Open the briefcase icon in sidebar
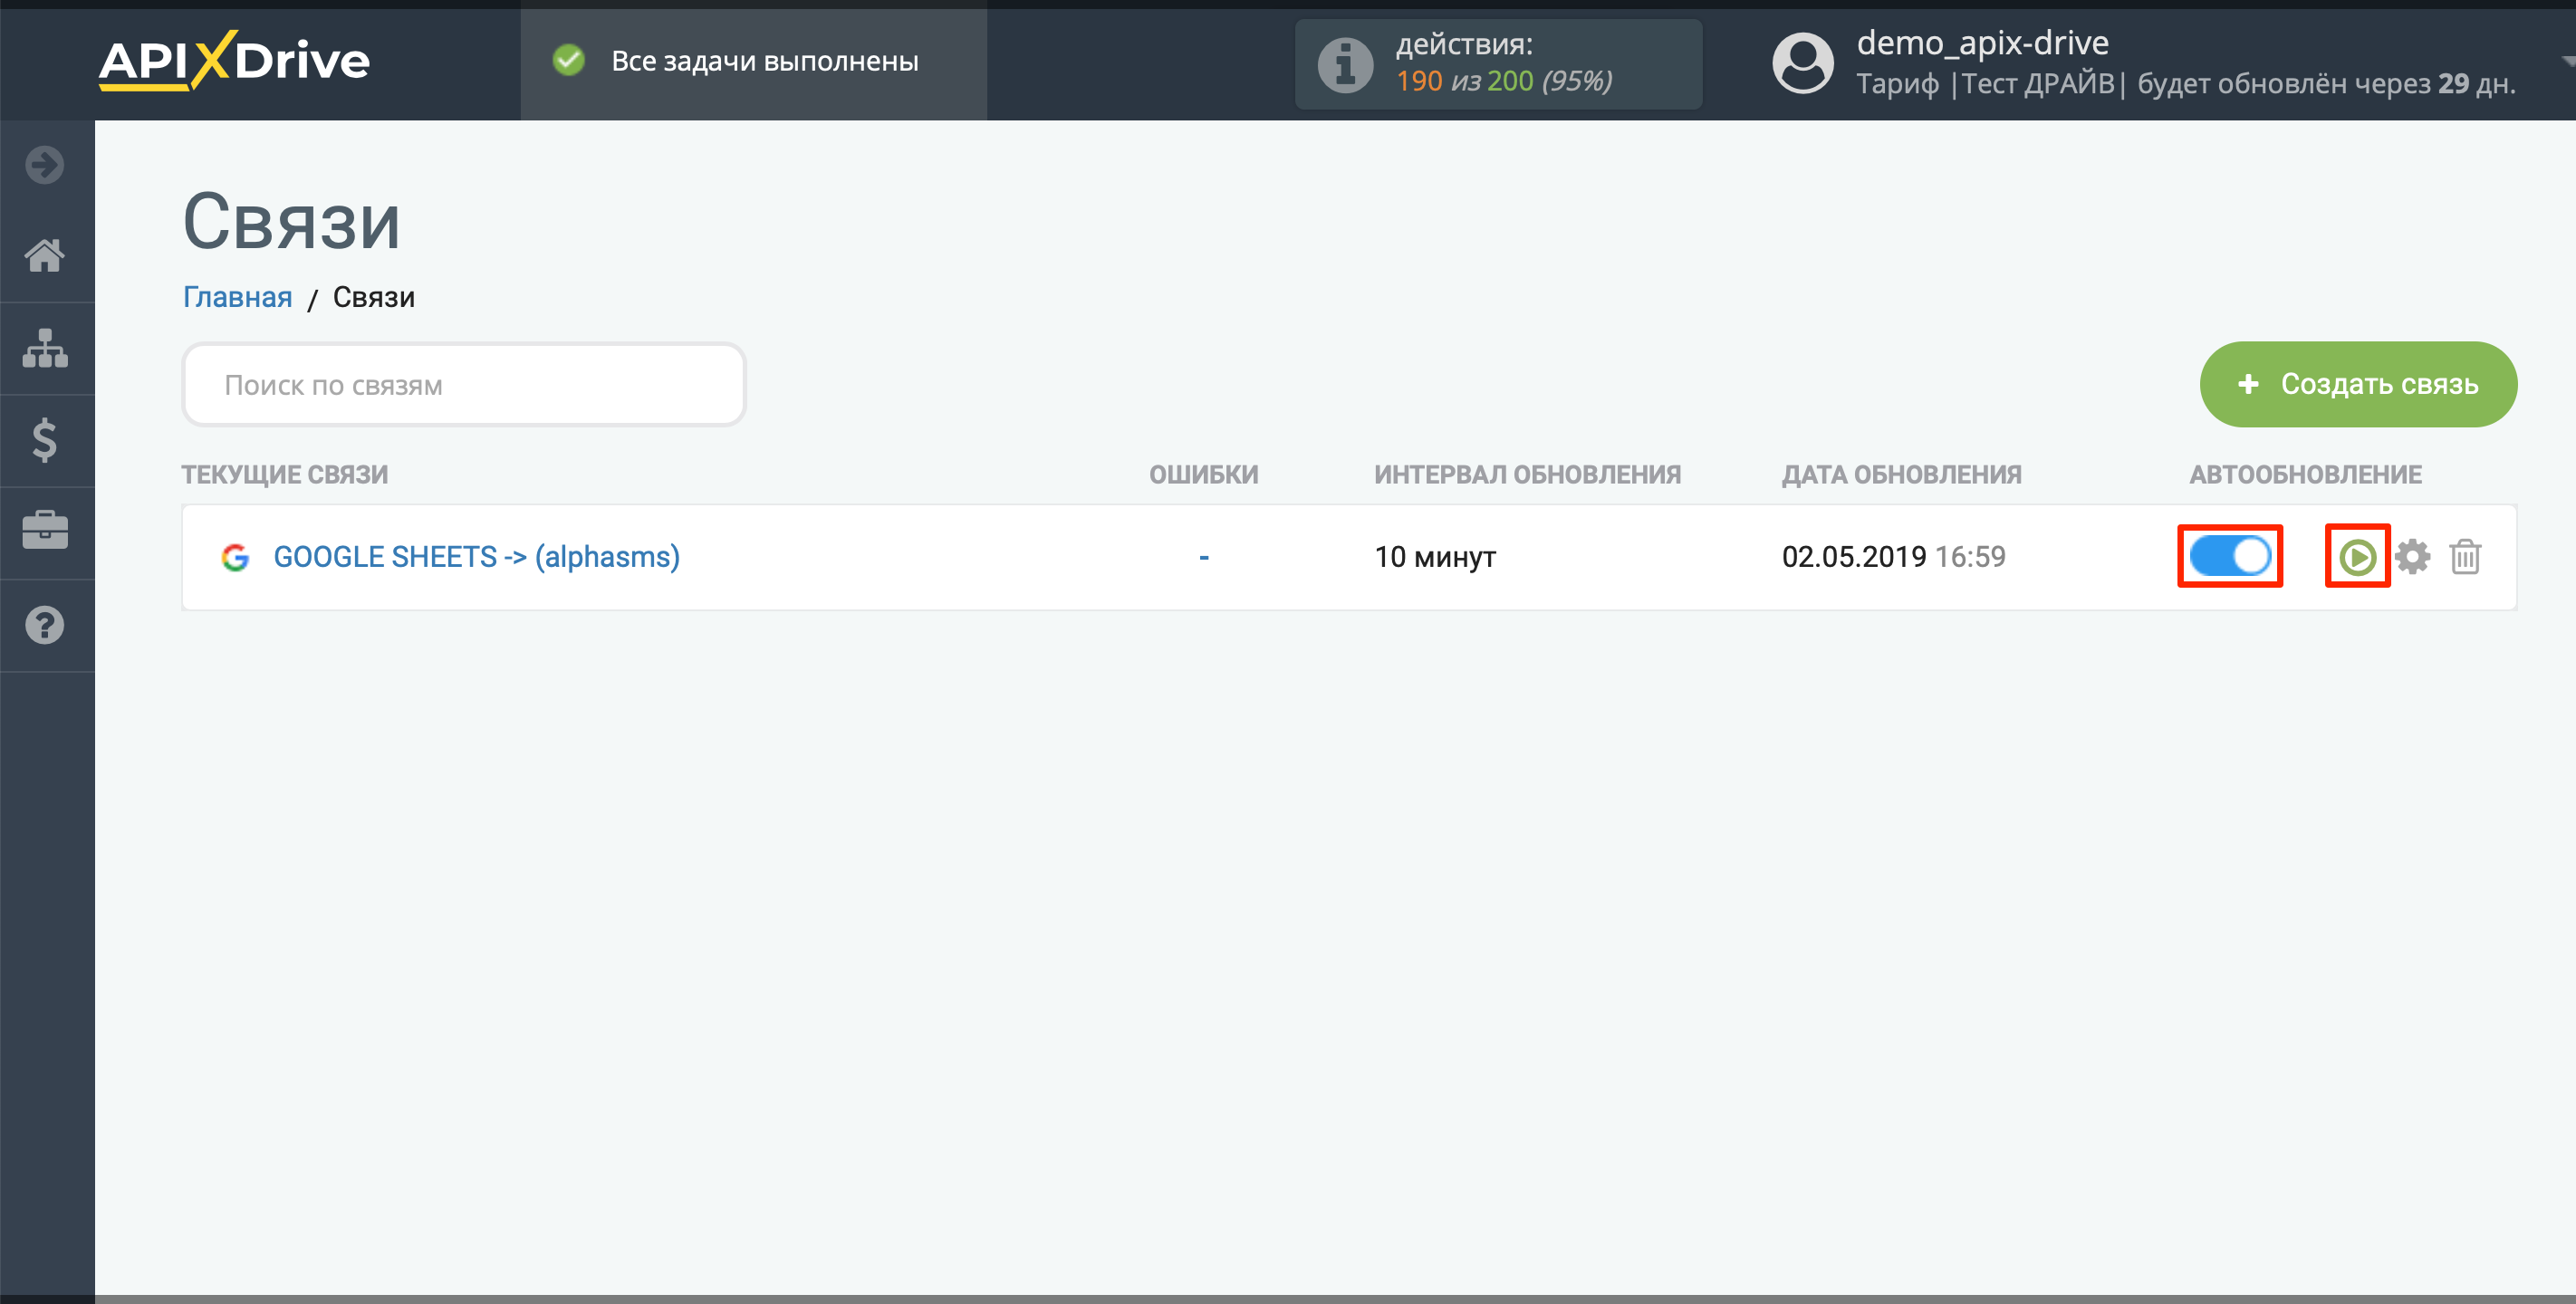This screenshot has height=1304, width=2576. pyautogui.click(x=45, y=530)
